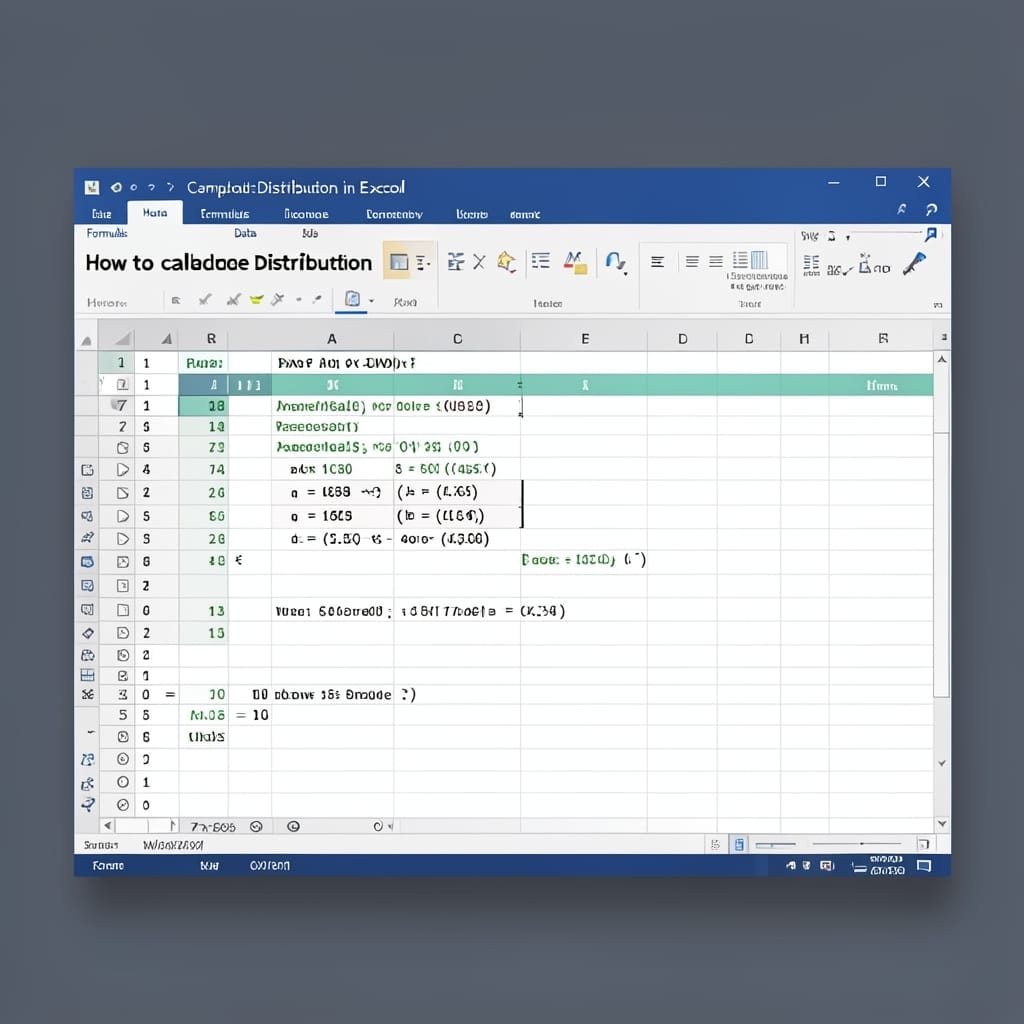
Task: Open the last ribbon tab in the row
Action: 524,214
